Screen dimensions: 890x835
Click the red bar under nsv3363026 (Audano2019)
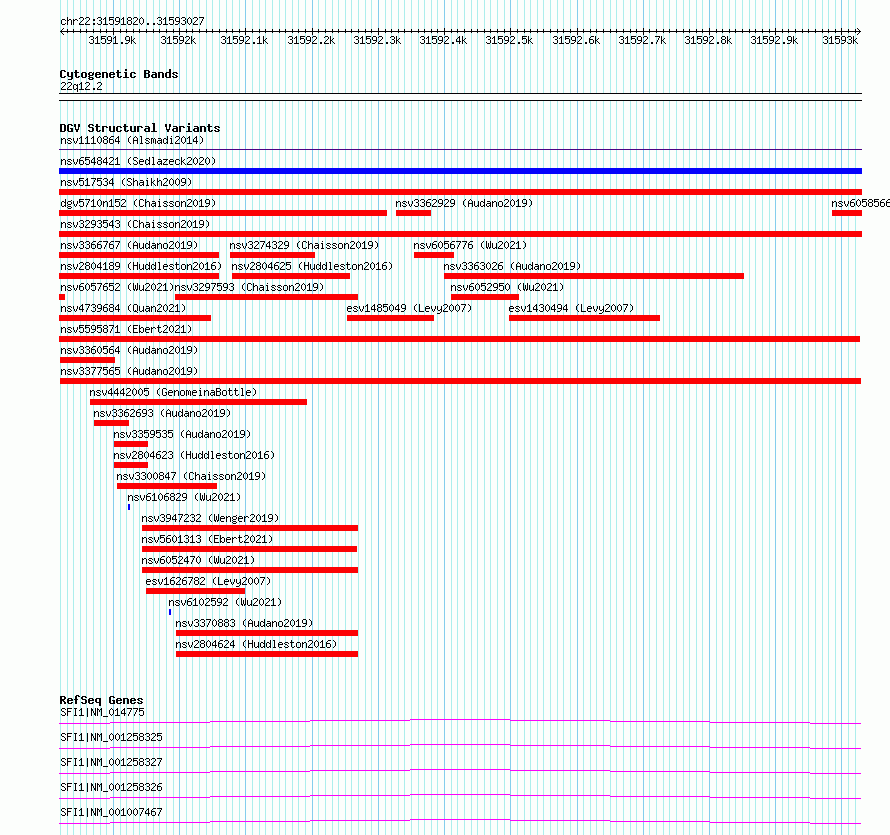tap(594, 276)
